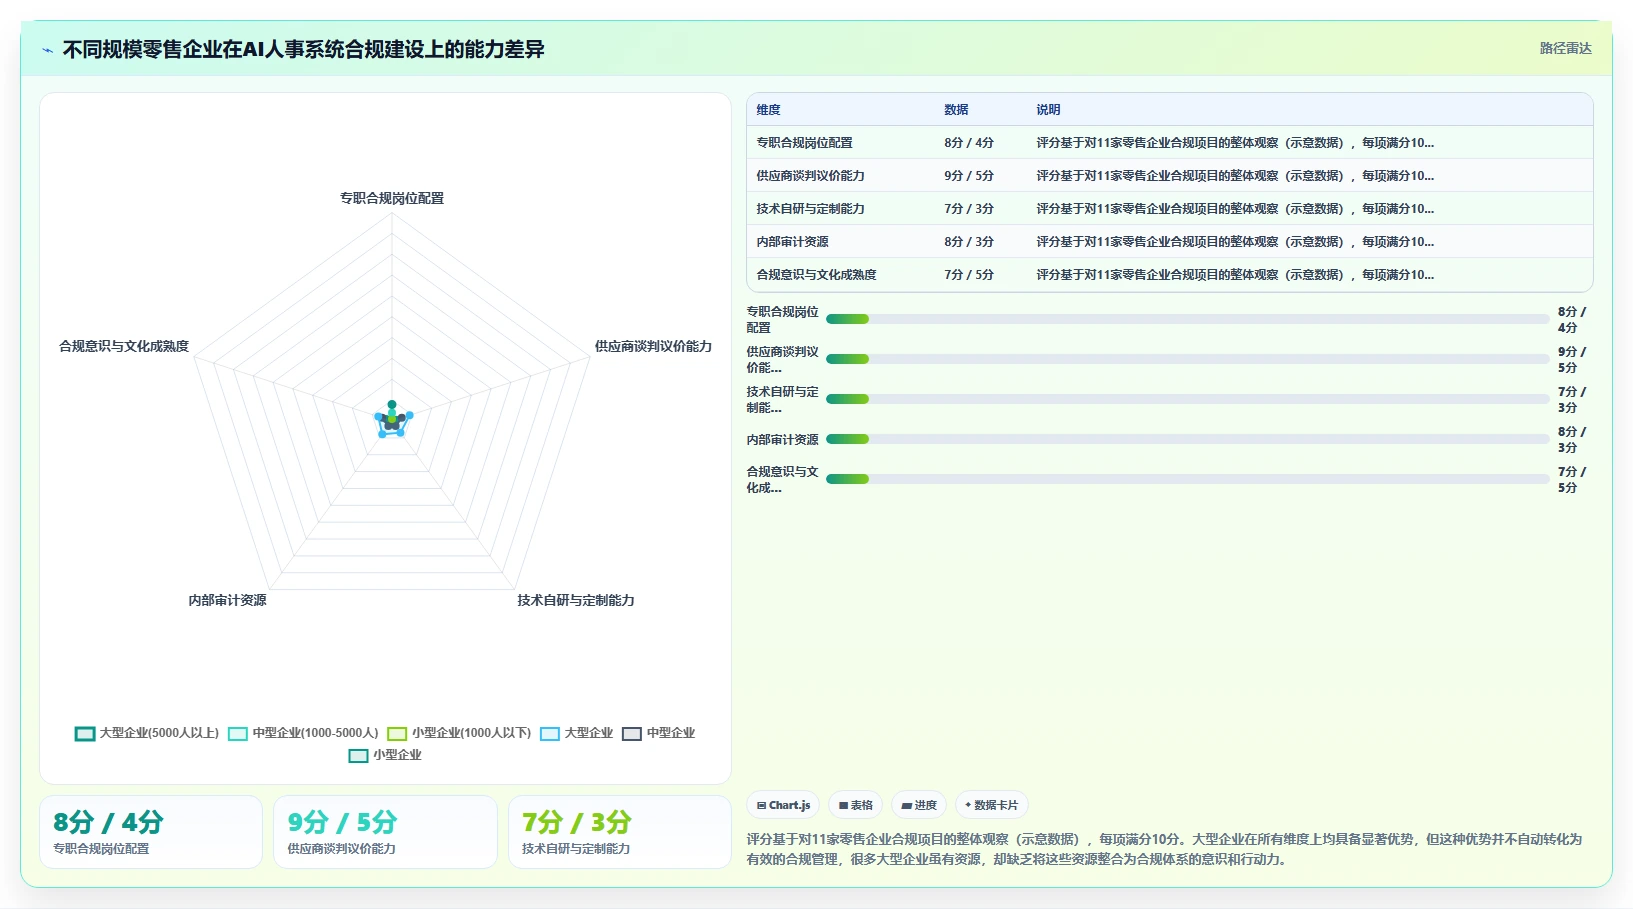The image size is (1633, 909).
Task: Click the 供应商谈判议价能… progress bar
Action: point(1188,359)
